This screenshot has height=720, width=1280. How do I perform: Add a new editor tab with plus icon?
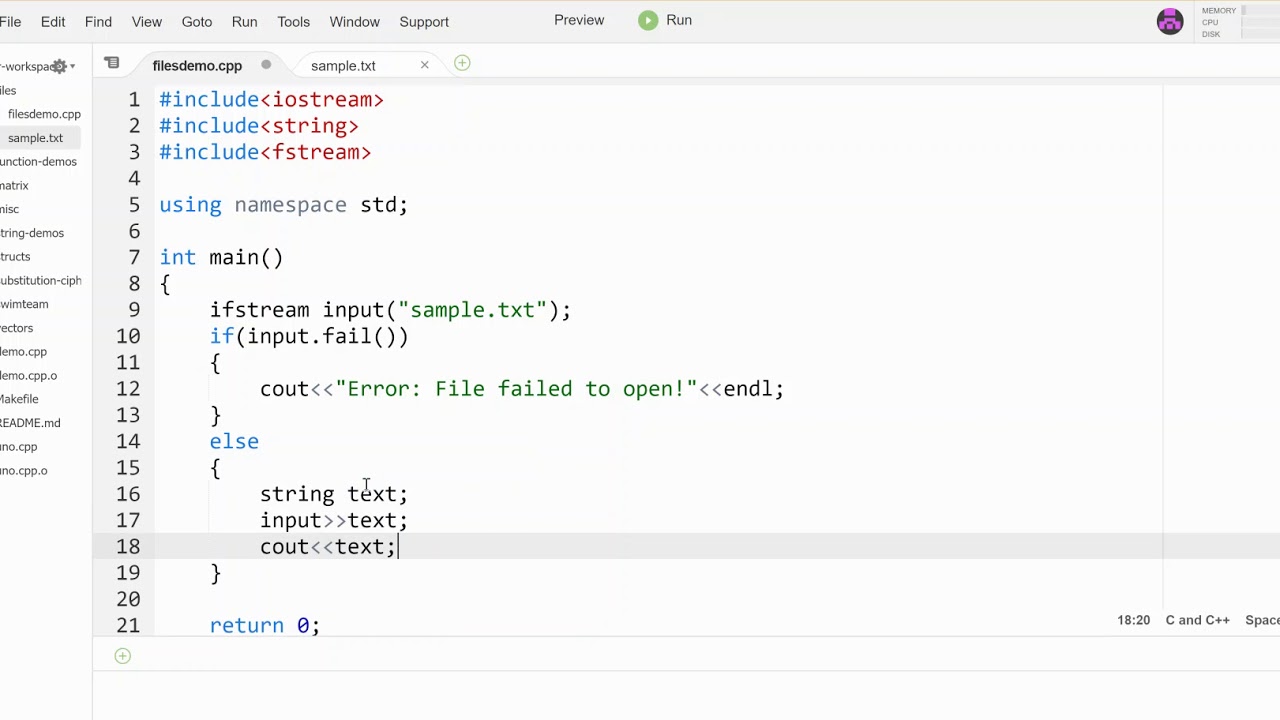[462, 64]
